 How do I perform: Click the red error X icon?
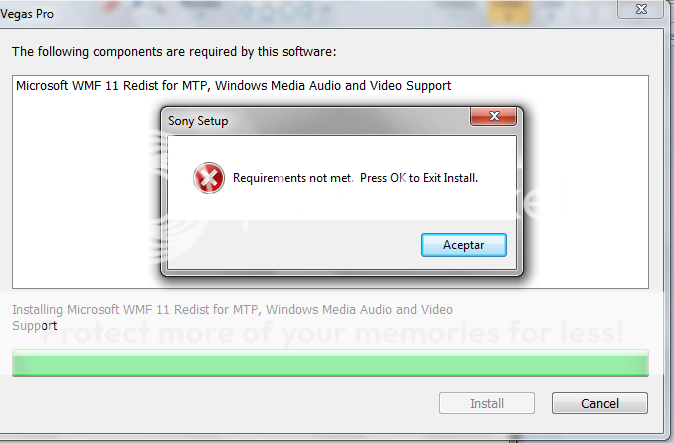[209, 178]
